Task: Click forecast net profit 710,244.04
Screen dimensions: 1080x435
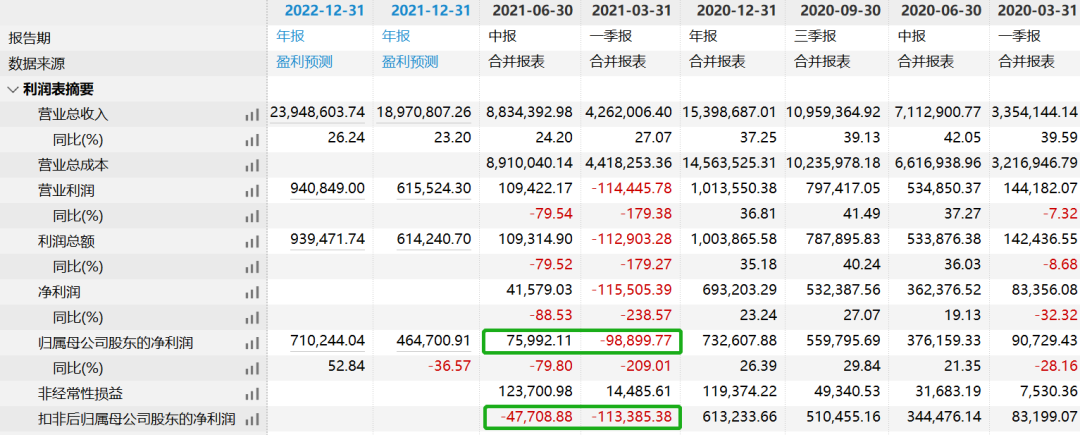Action: click(x=327, y=343)
